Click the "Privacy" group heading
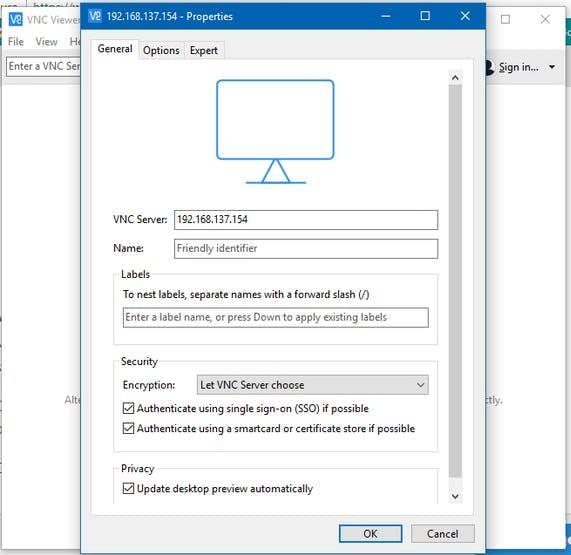This screenshot has width=571, height=555. (x=138, y=469)
